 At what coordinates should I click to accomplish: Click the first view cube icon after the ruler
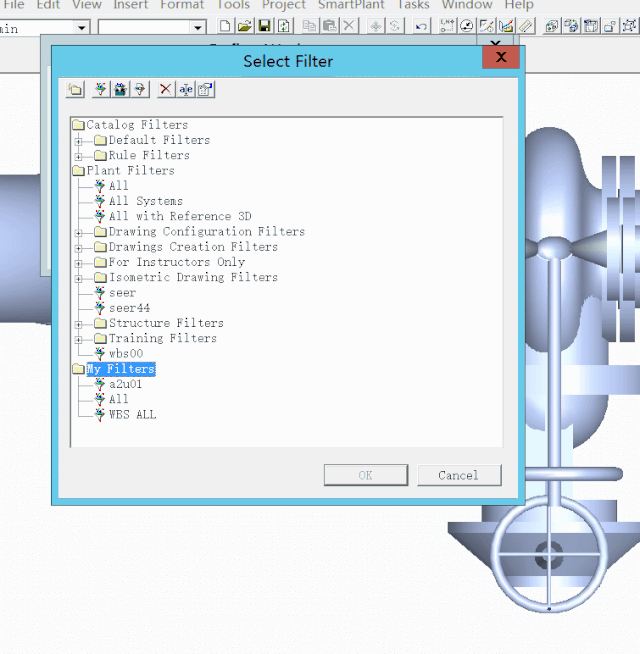(552, 26)
